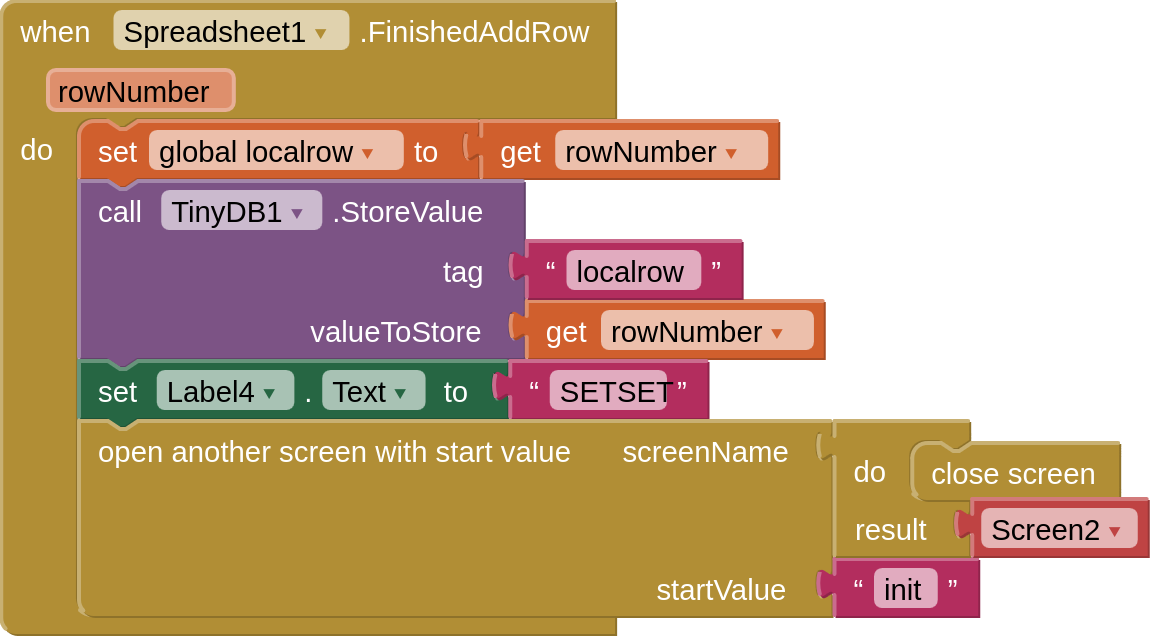Open the global localrow variable dropdown
The width and height of the screenshot is (1150, 636).
pyautogui.click(x=367, y=153)
